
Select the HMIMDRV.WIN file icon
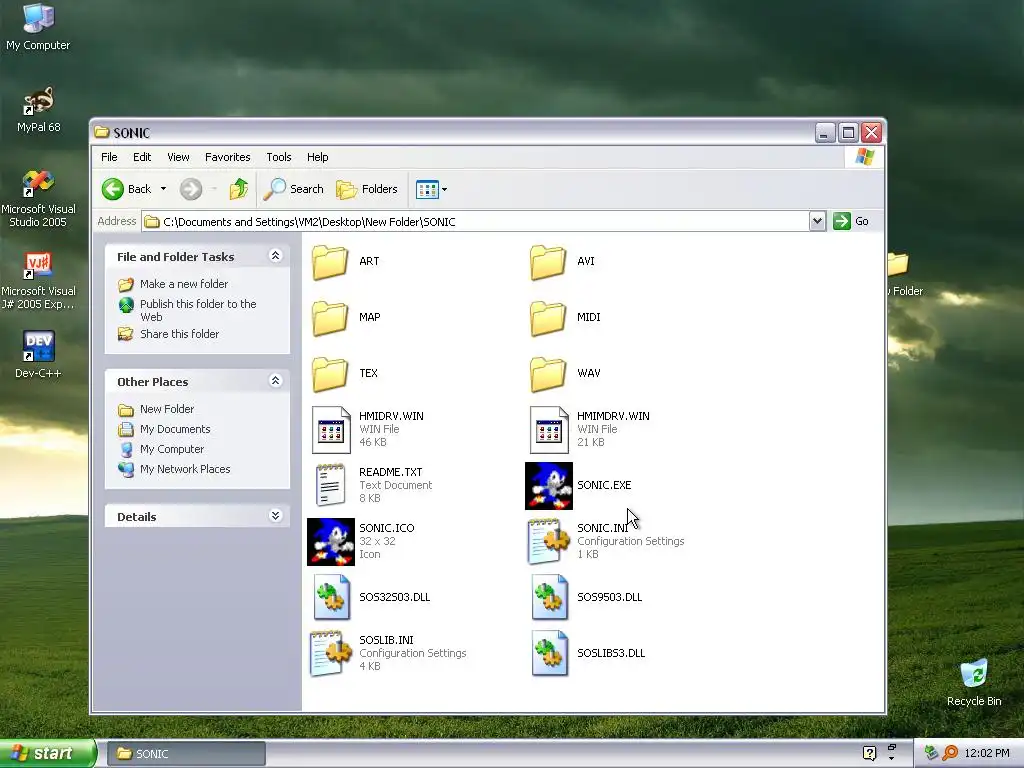549,430
